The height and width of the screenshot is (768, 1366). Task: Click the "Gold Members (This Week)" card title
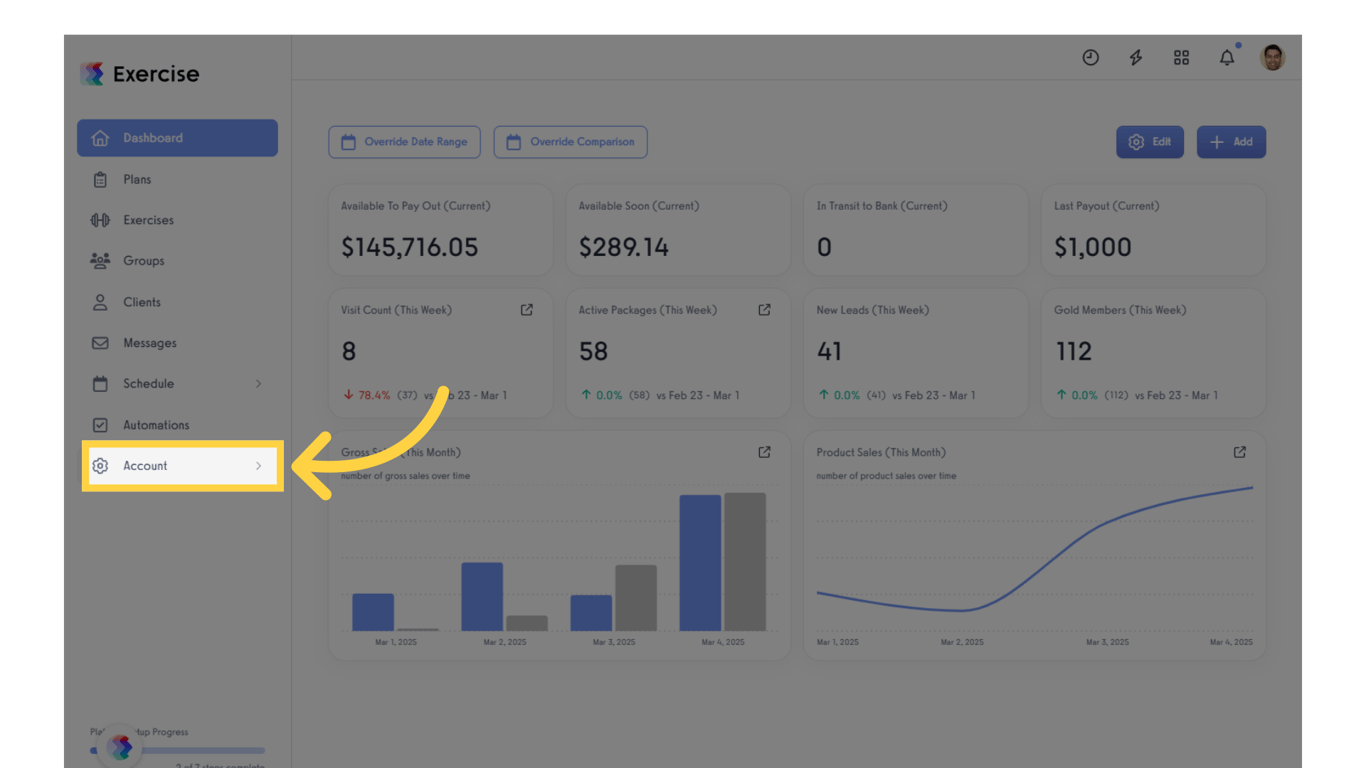coord(1120,310)
